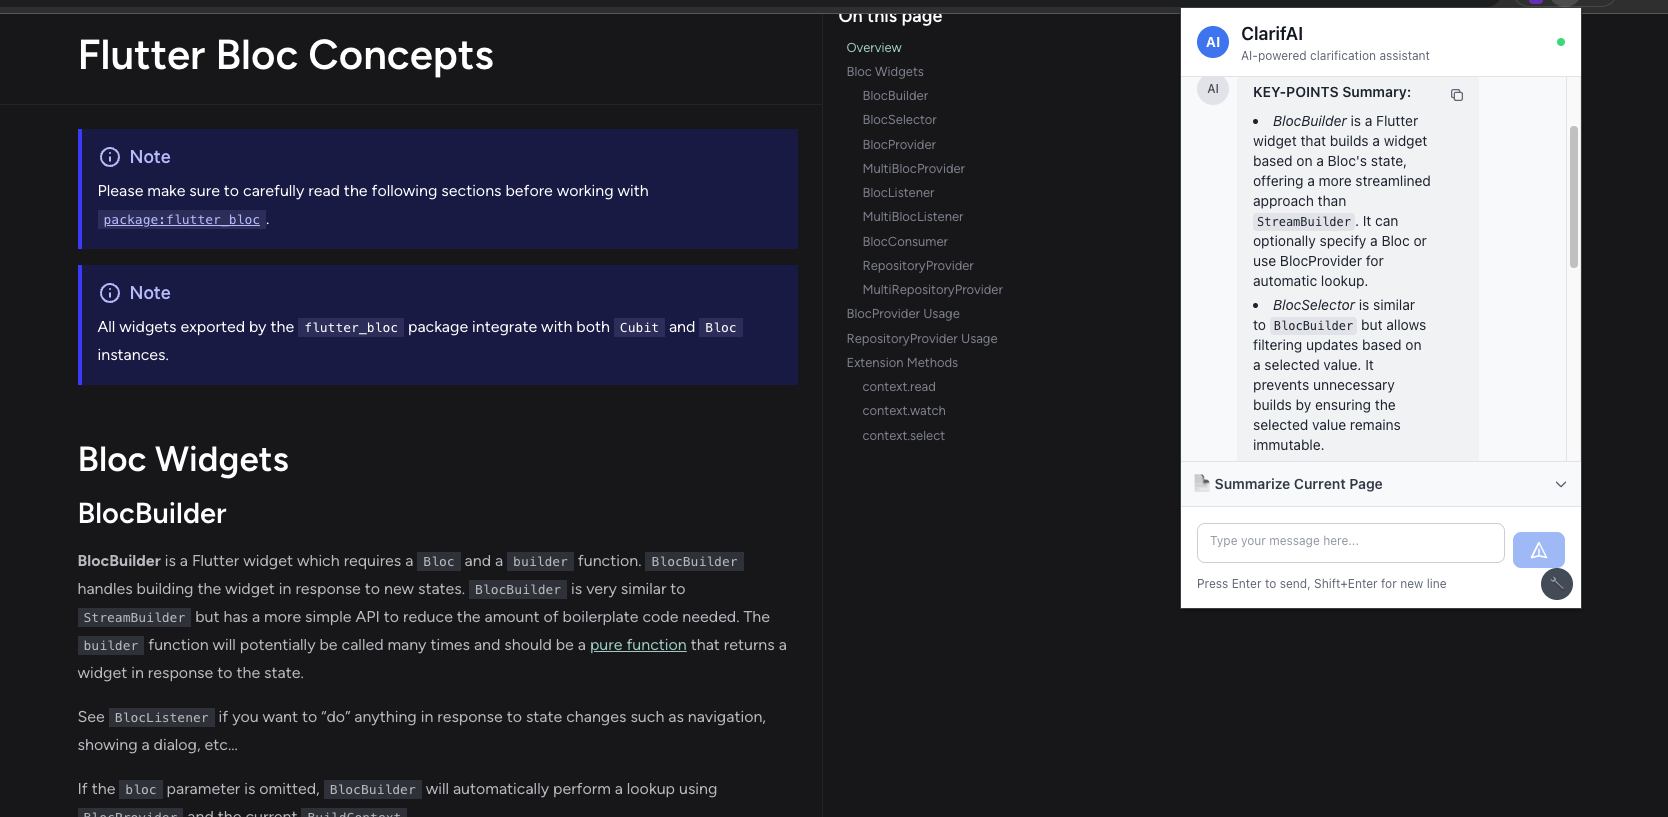This screenshot has width=1668, height=817.
Task: Click the document icon beside Summarize Current Page
Action: pos(1202,483)
